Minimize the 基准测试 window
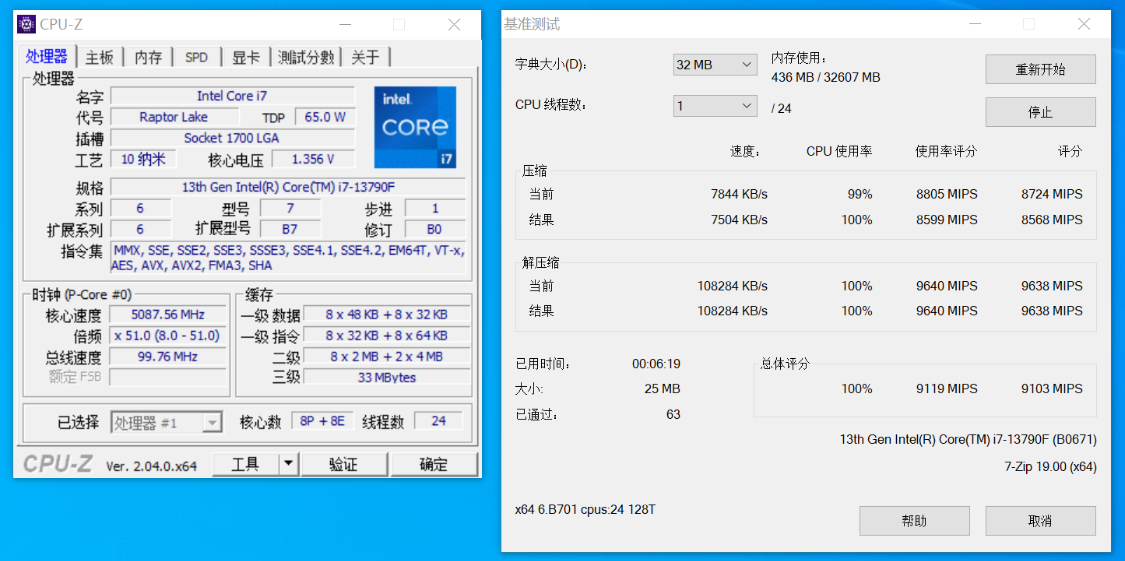The height and width of the screenshot is (561, 1125). [974, 24]
